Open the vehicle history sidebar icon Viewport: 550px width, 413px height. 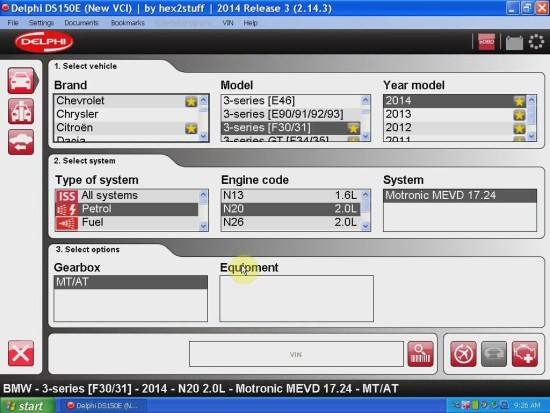click(21, 142)
